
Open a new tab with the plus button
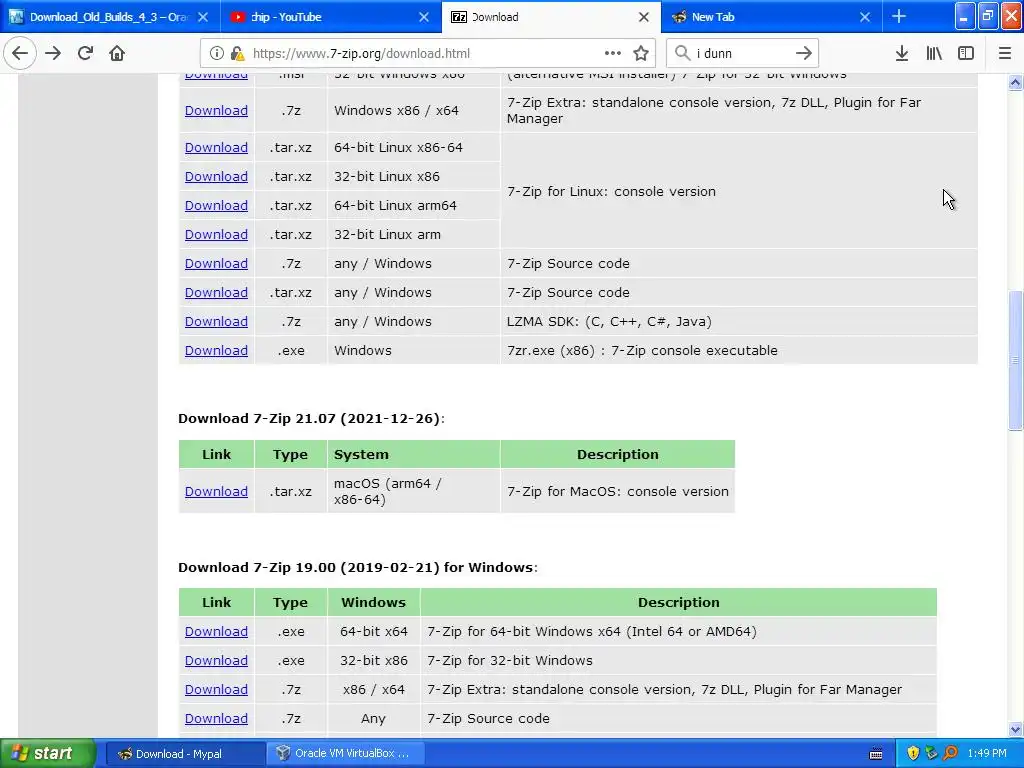899,16
